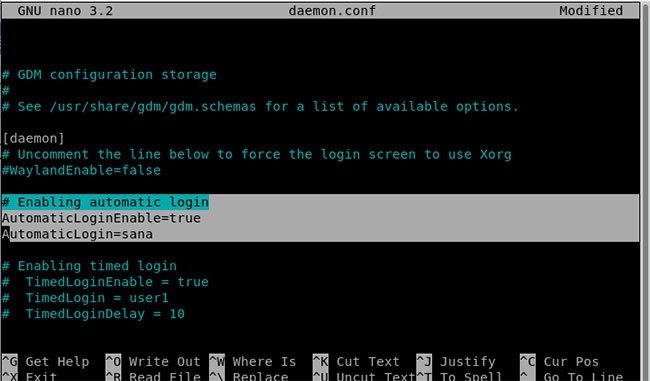Click the ^C Cur Pos shortcut

(560, 362)
